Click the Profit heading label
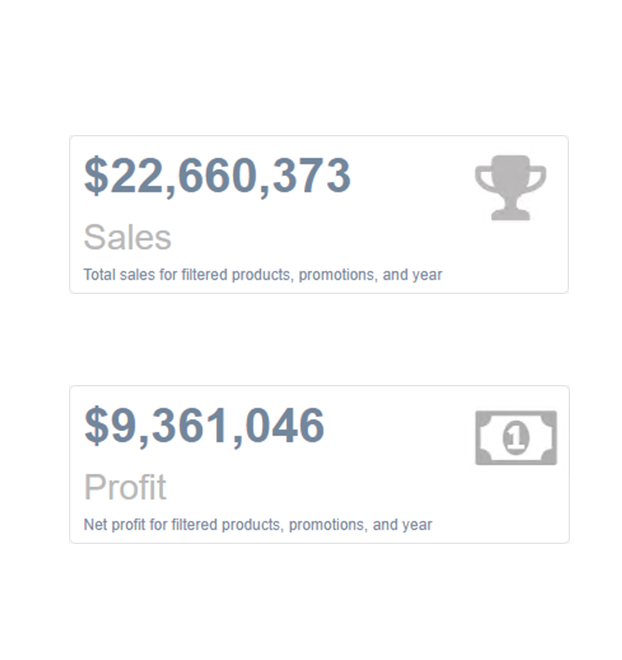 point(125,487)
